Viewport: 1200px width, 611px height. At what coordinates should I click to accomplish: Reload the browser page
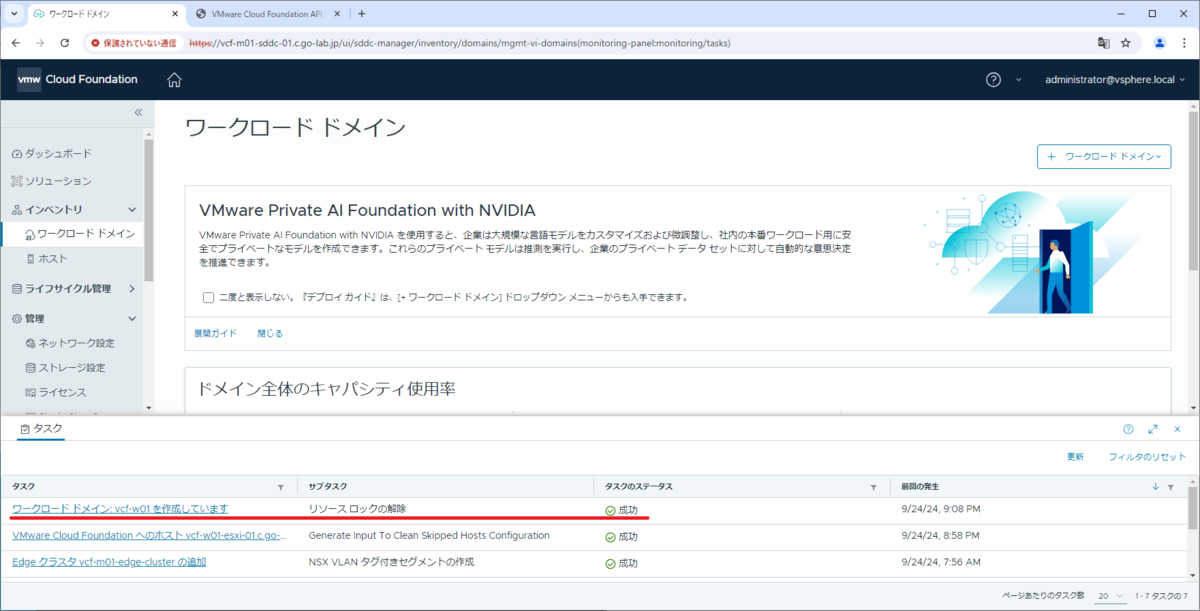65,43
